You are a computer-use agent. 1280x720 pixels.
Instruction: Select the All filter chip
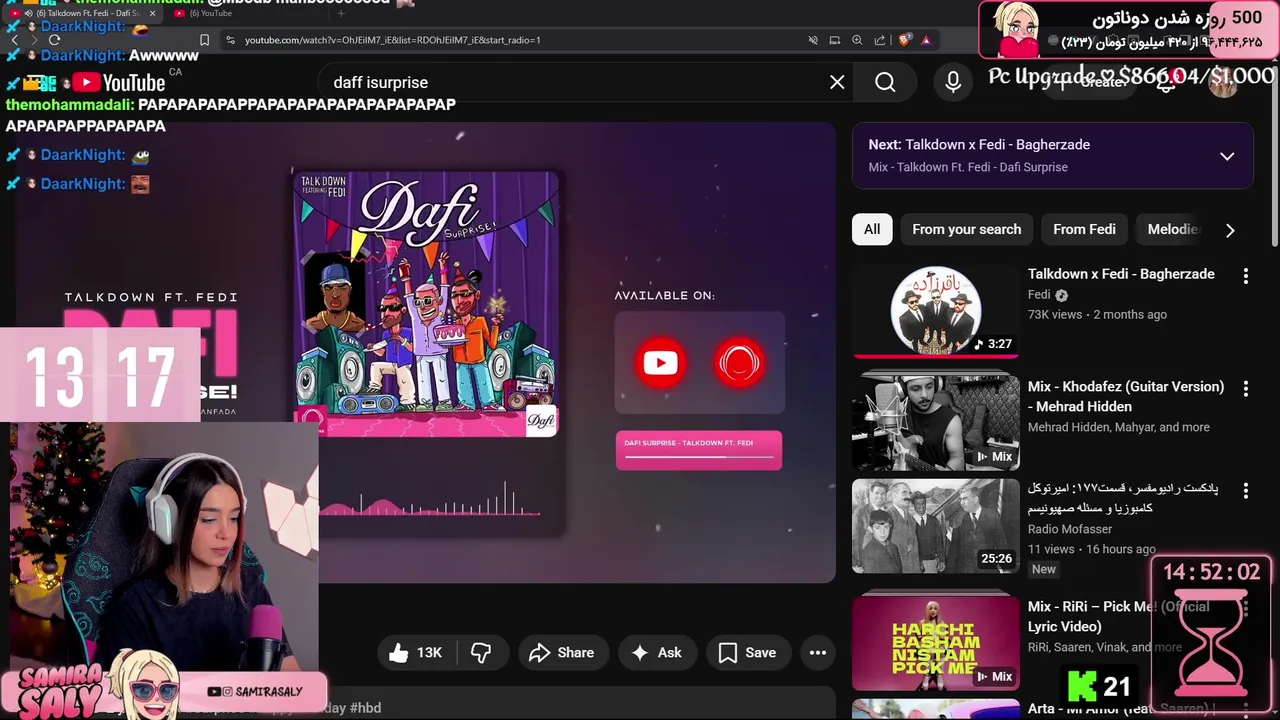(872, 229)
